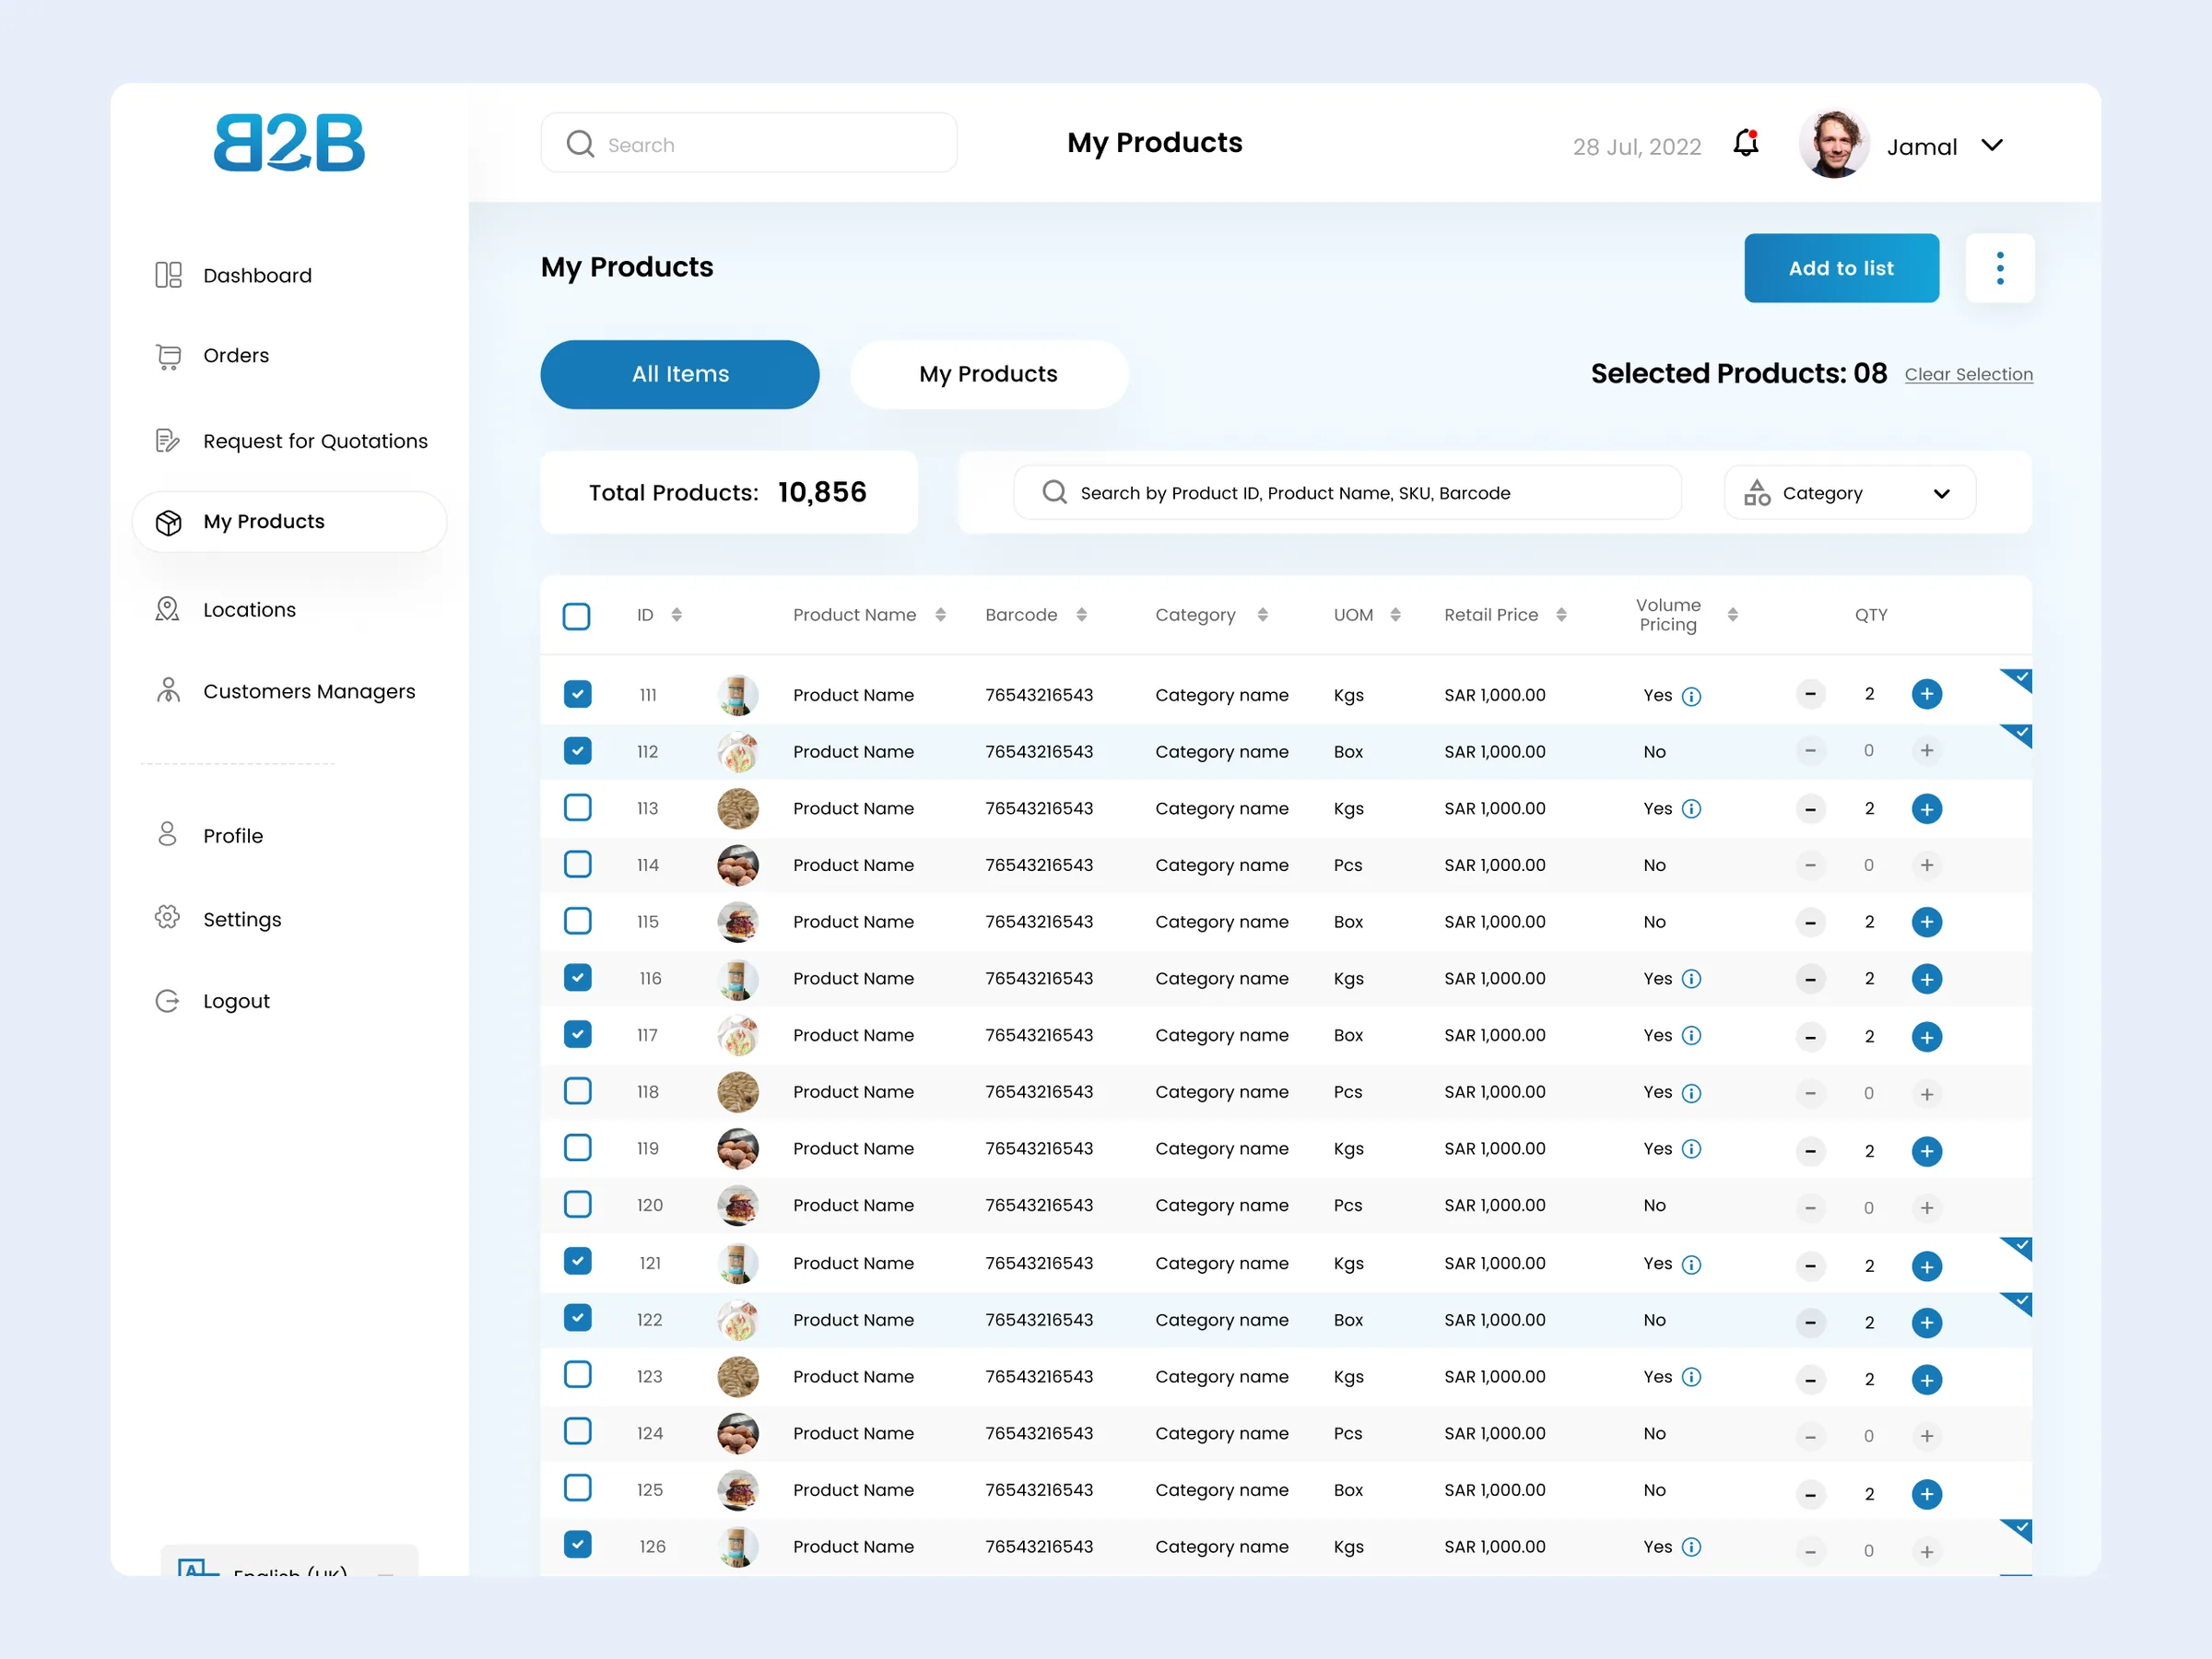Check the checkbox for product 118
The width and height of the screenshot is (2212, 1659).
click(x=577, y=1091)
